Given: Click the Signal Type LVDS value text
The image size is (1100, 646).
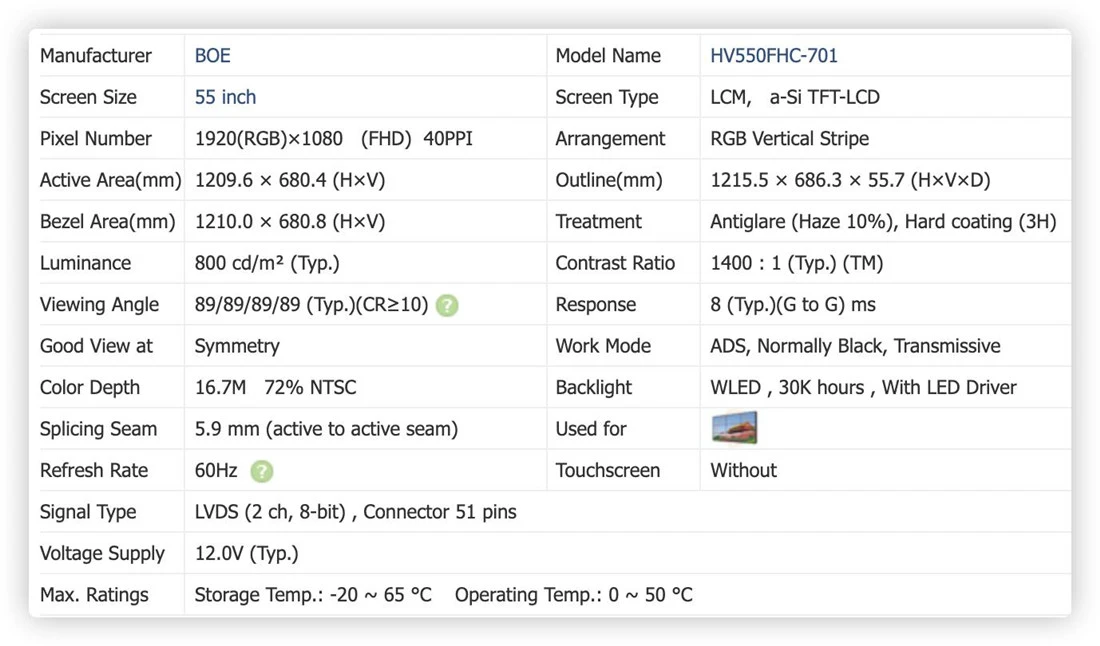Looking at the screenshot, I should (355, 512).
